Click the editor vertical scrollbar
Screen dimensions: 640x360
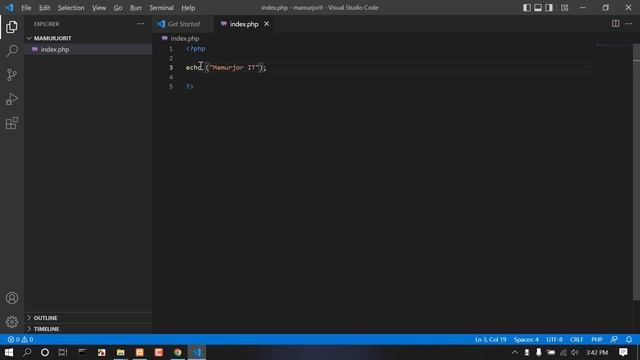pos(637,171)
